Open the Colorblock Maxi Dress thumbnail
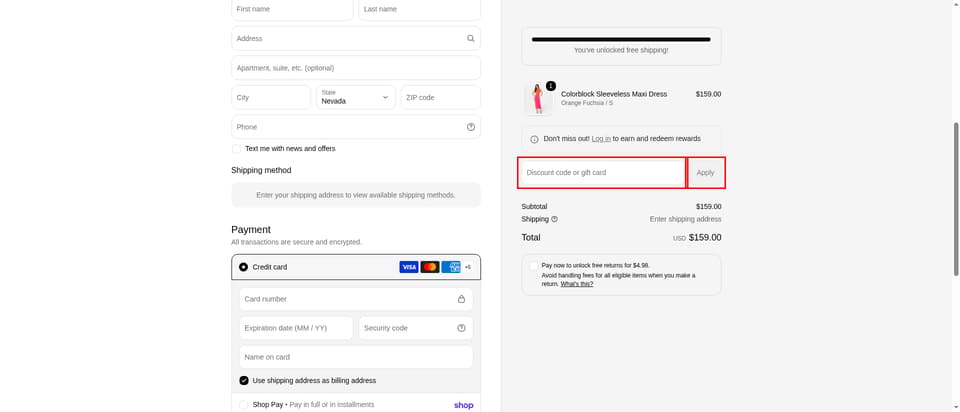Image resolution: width=960 pixels, height=412 pixels. (x=538, y=99)
